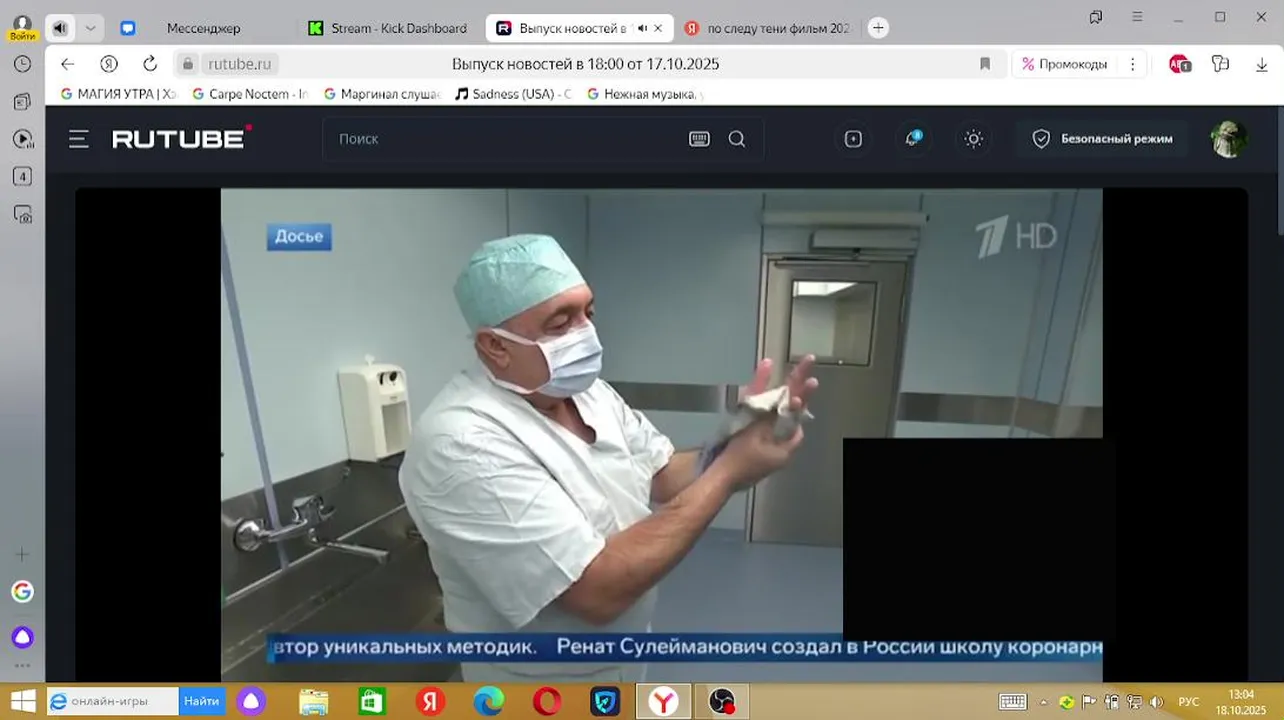The height and width of the screenshot is (720, 1284).
Task: Launch Alice from taskbar
Action: point(251,702)
